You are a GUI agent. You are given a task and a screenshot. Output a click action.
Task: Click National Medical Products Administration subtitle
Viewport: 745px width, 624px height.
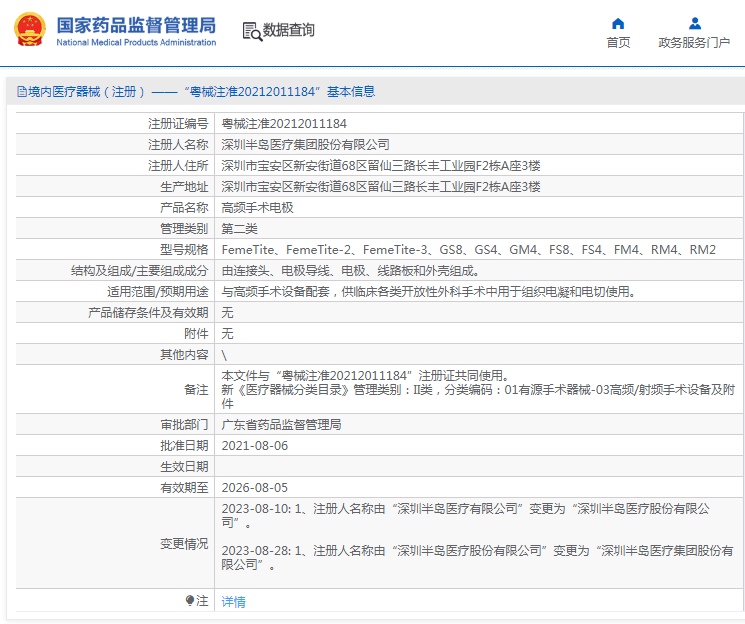136,42
